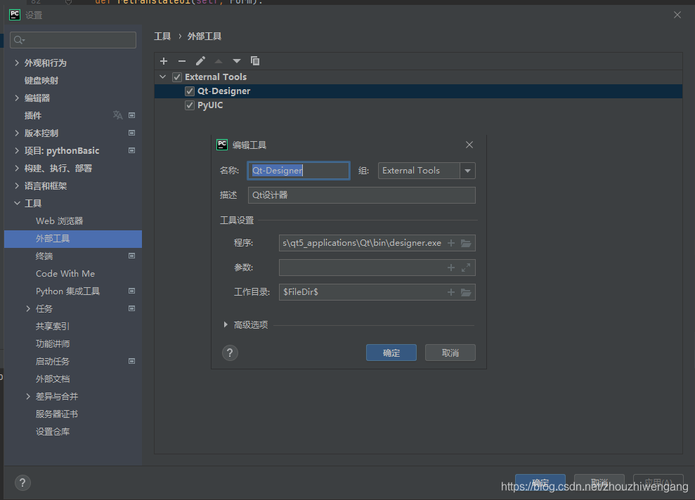Click 工具 in the breadcrumb path
695x500 pixels.
tap(162, 36)
